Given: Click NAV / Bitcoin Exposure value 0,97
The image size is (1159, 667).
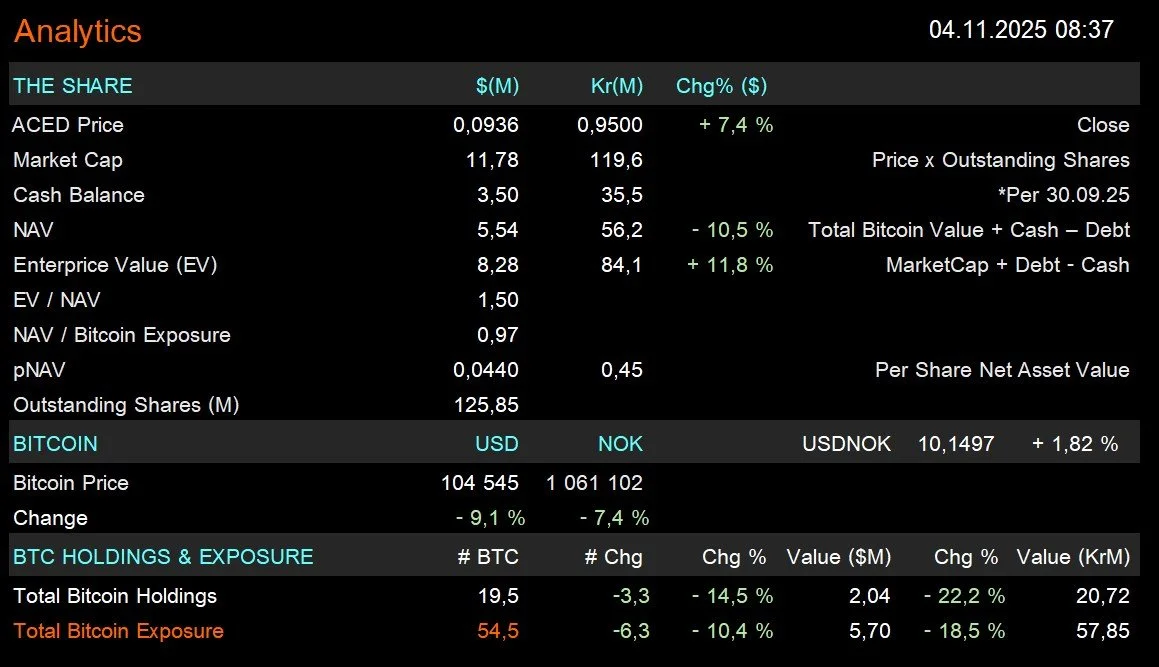Looking at the screenshot, I should coord(497,335).
